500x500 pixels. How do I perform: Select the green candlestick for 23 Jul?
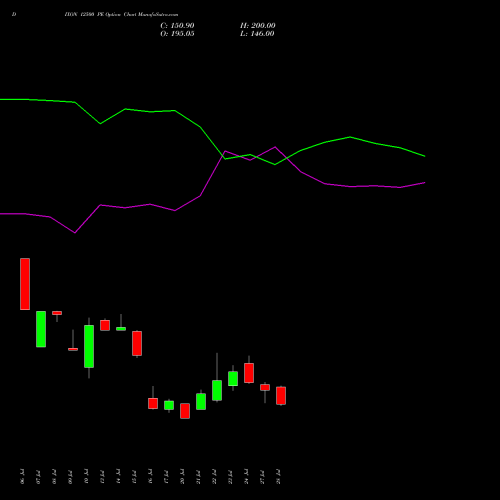(233, 379)
